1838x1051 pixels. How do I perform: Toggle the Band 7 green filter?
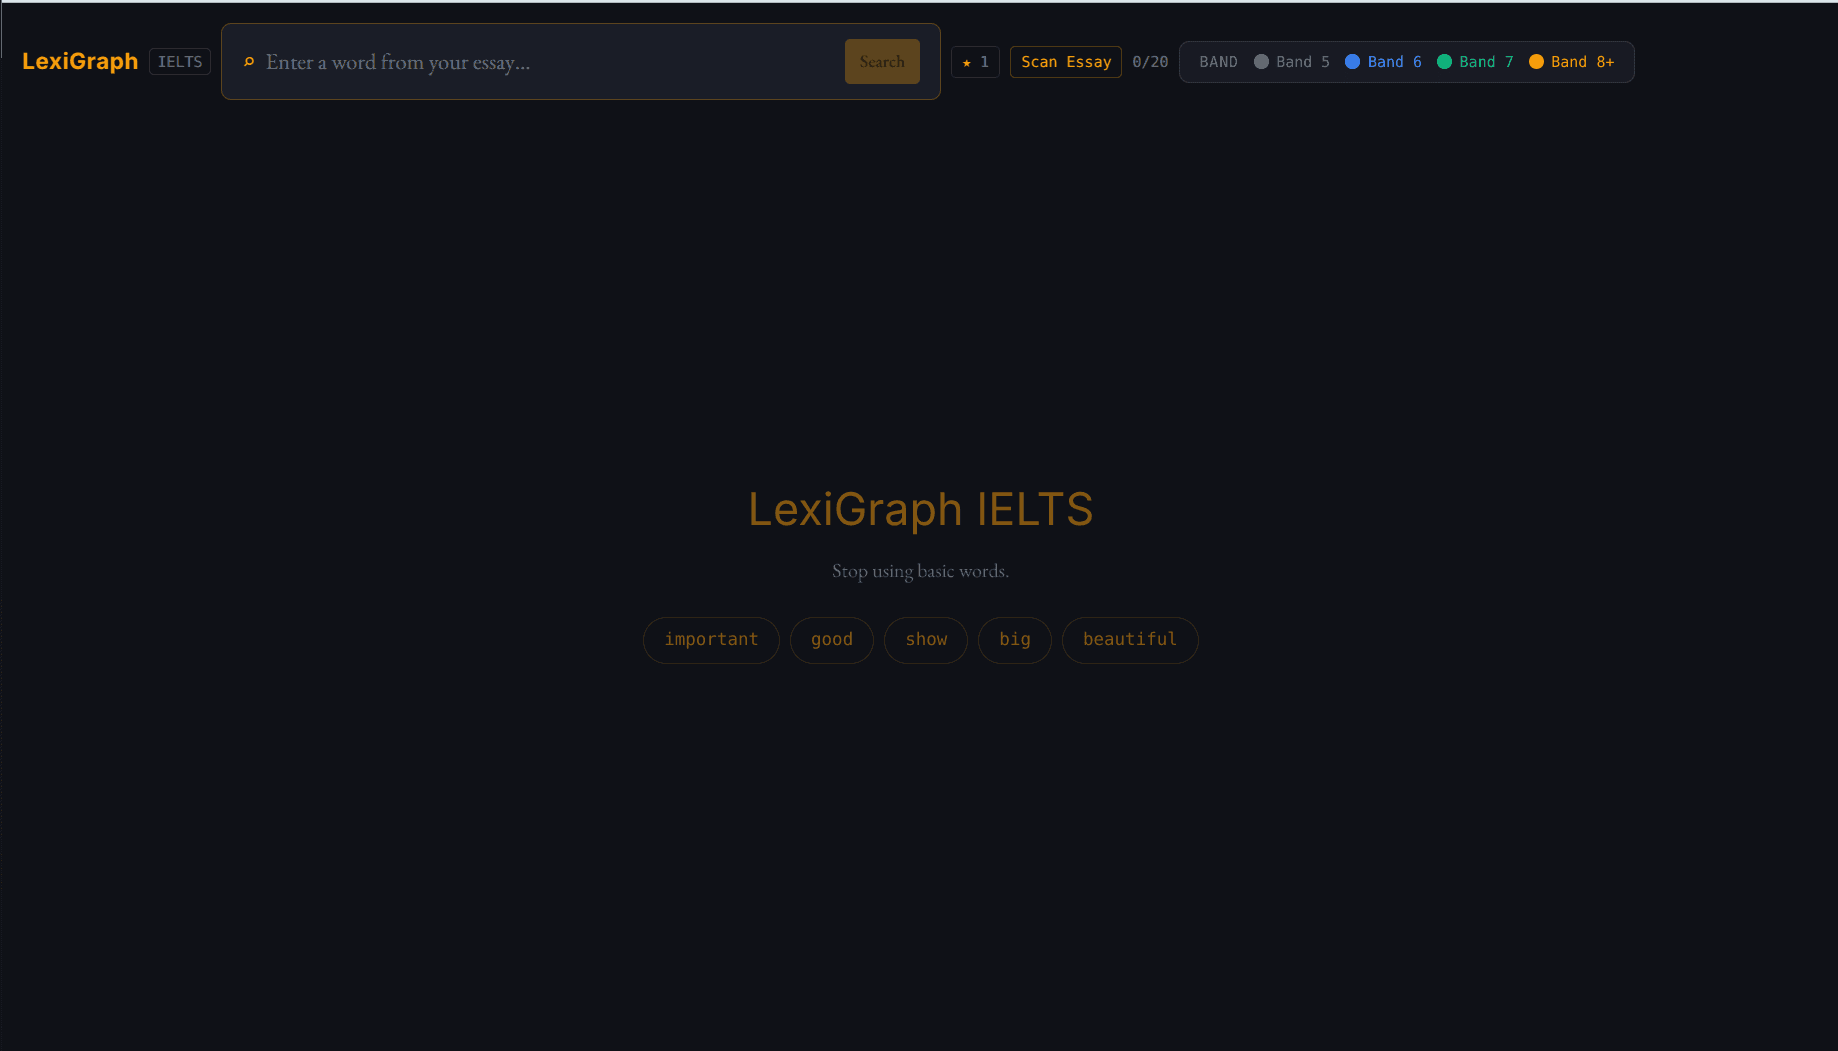pos(1476,62)
